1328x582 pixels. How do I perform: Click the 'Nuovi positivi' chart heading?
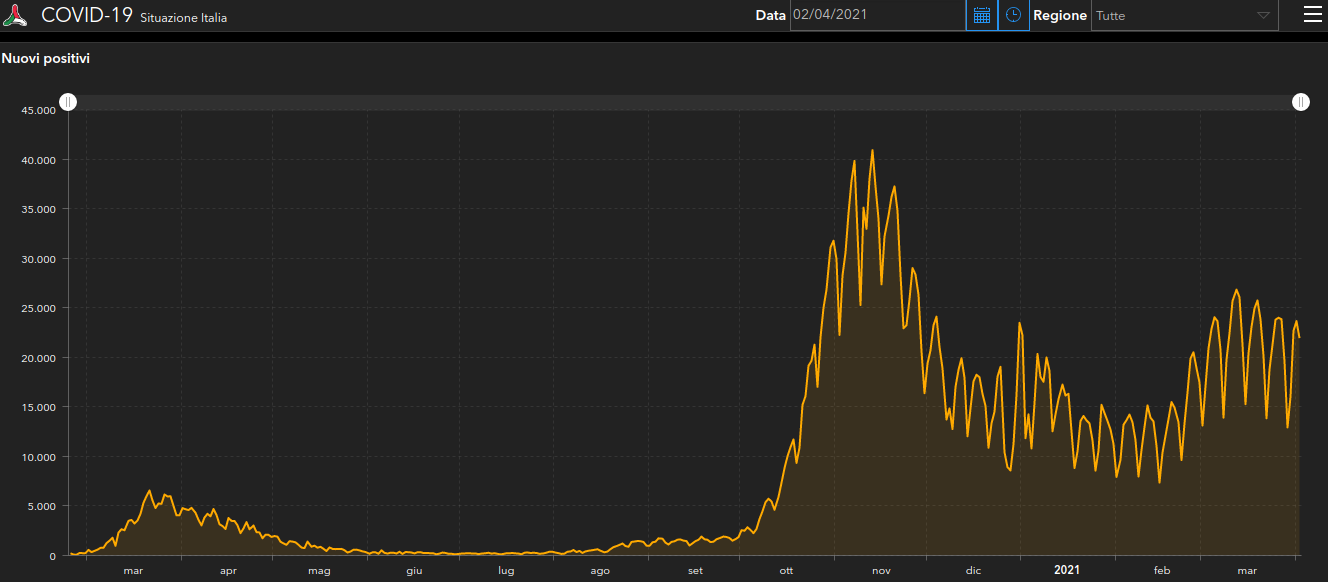point(46,59)
